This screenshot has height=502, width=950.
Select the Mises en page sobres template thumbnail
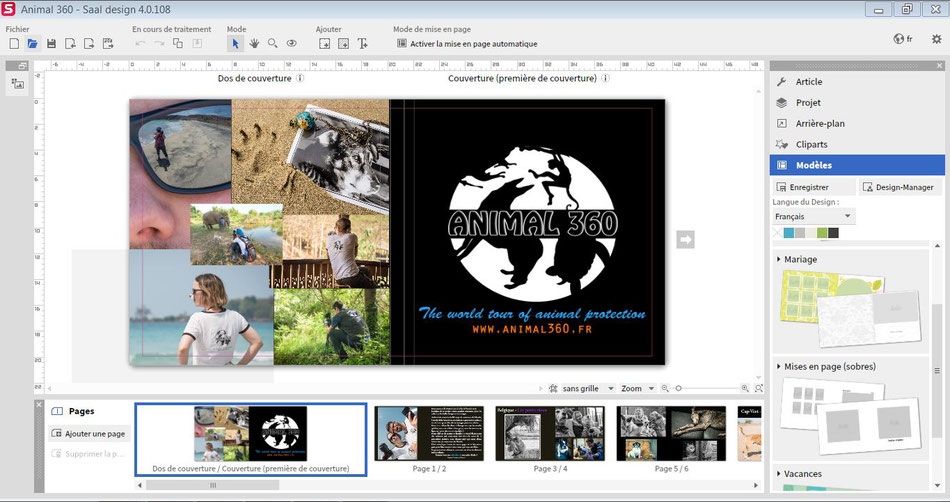[x=850, y=415]
